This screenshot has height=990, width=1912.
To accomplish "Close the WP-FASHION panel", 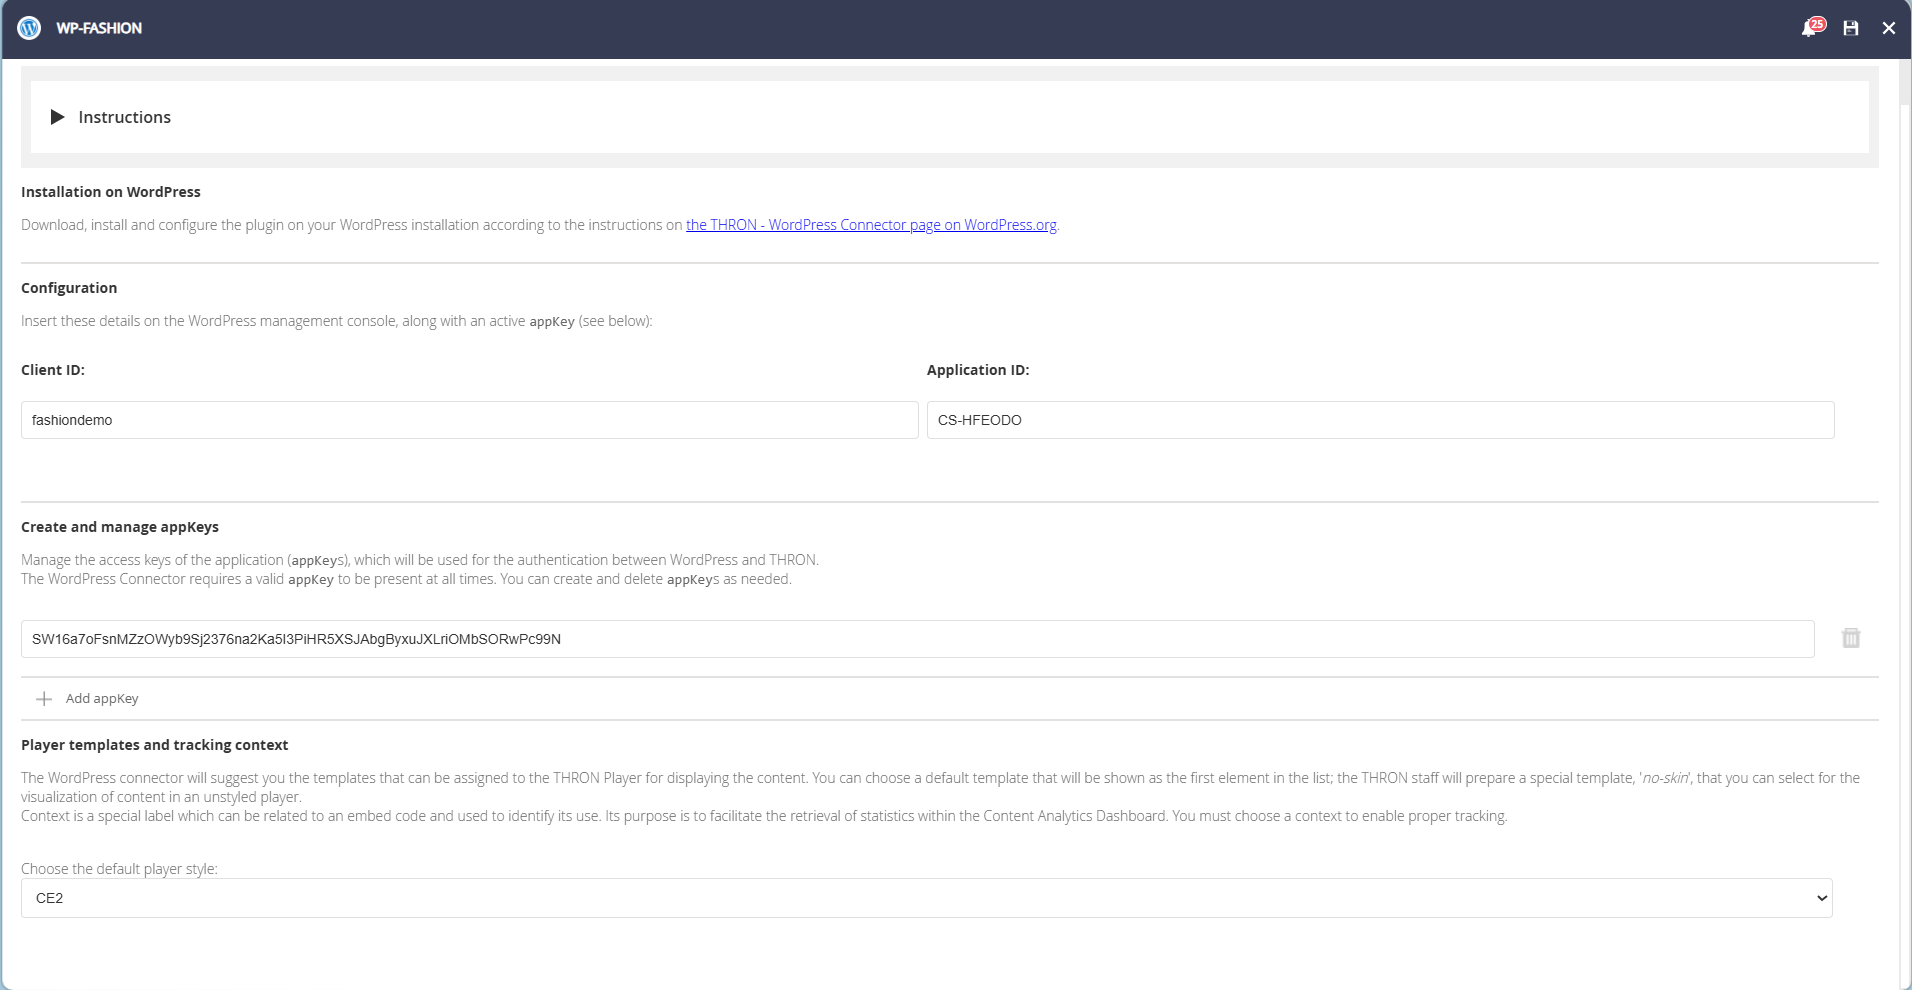I will (x=1888, y=28).
